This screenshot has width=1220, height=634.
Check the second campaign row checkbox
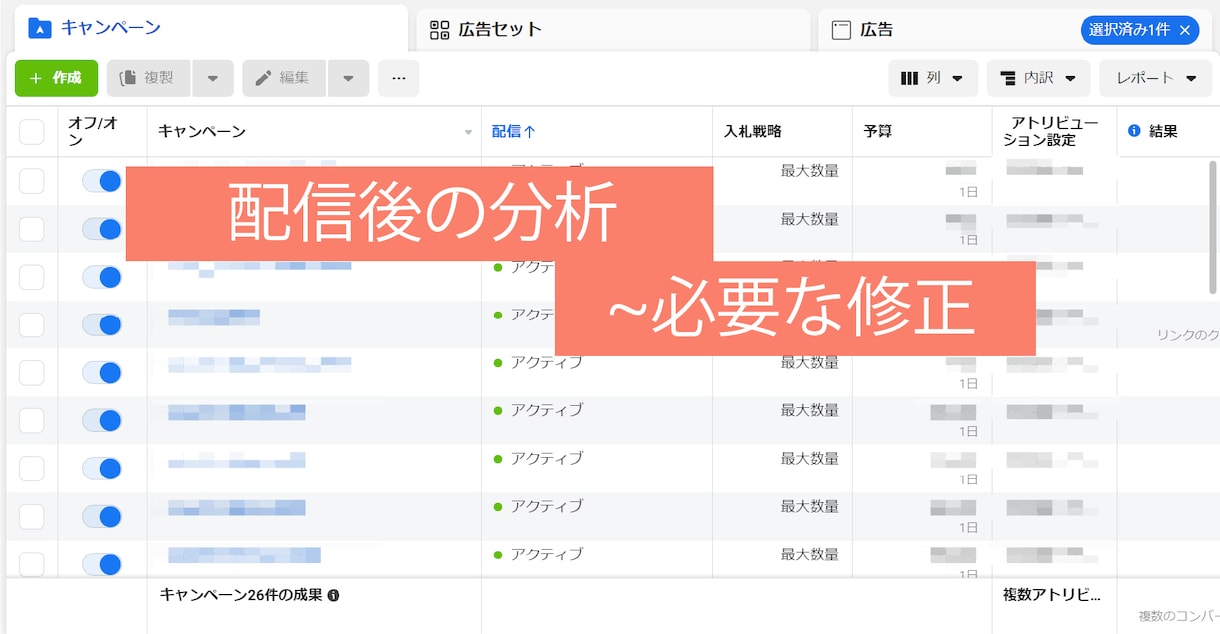click(32, 229)
